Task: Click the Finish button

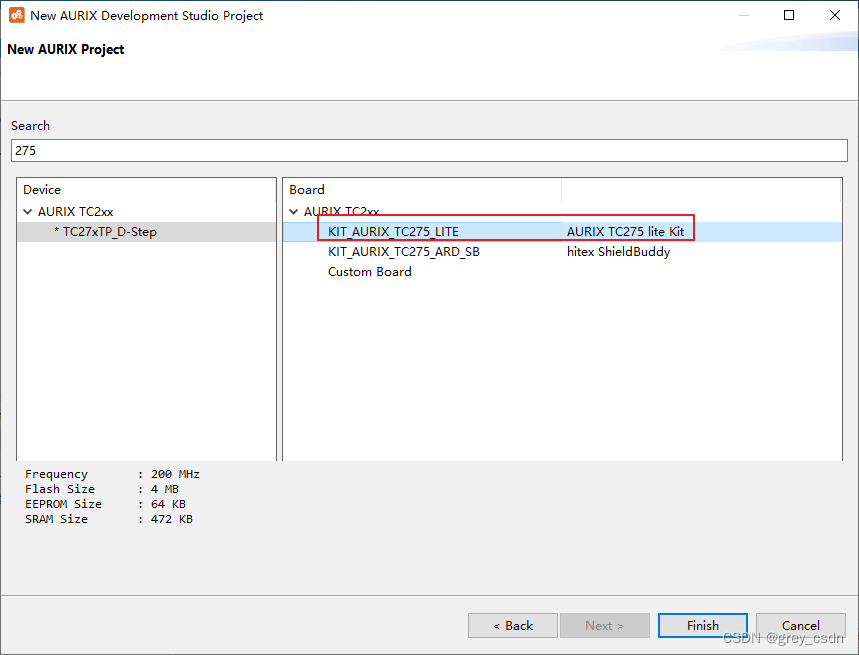Action: [702, 624]
